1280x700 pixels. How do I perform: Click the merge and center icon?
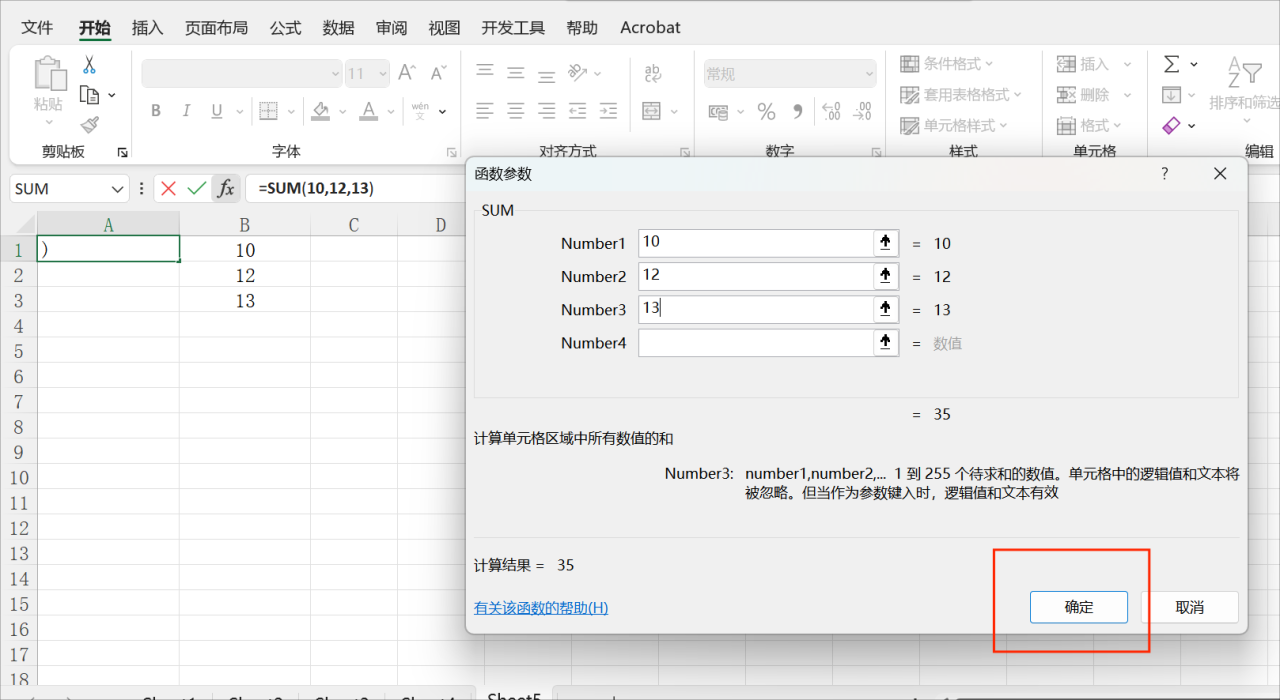(x=652, y=111)
